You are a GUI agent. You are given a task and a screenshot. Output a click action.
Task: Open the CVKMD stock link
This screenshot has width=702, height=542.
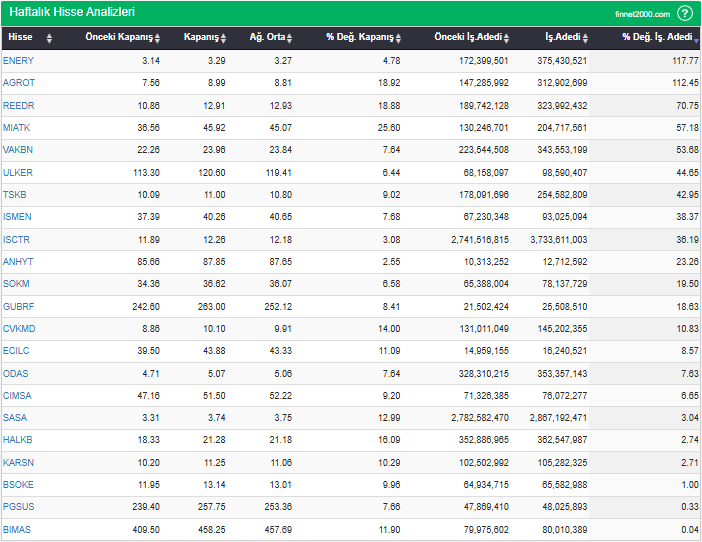[19, 329]
